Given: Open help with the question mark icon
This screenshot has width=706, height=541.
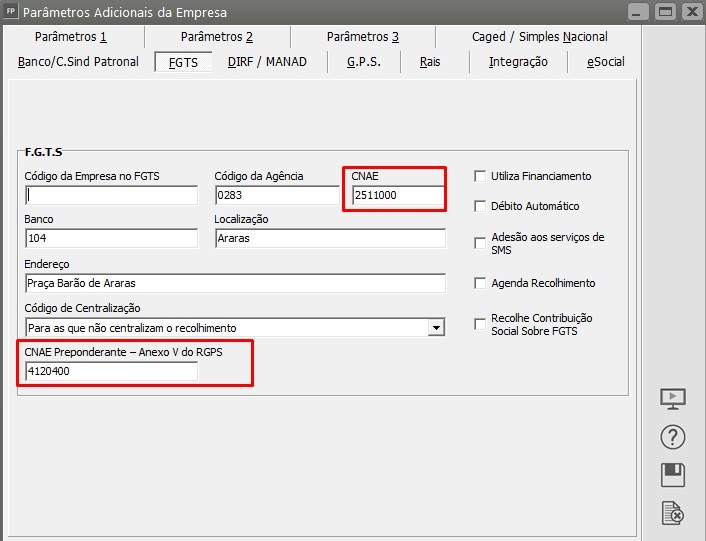Looking at the screenshot, I should [673, 437].
